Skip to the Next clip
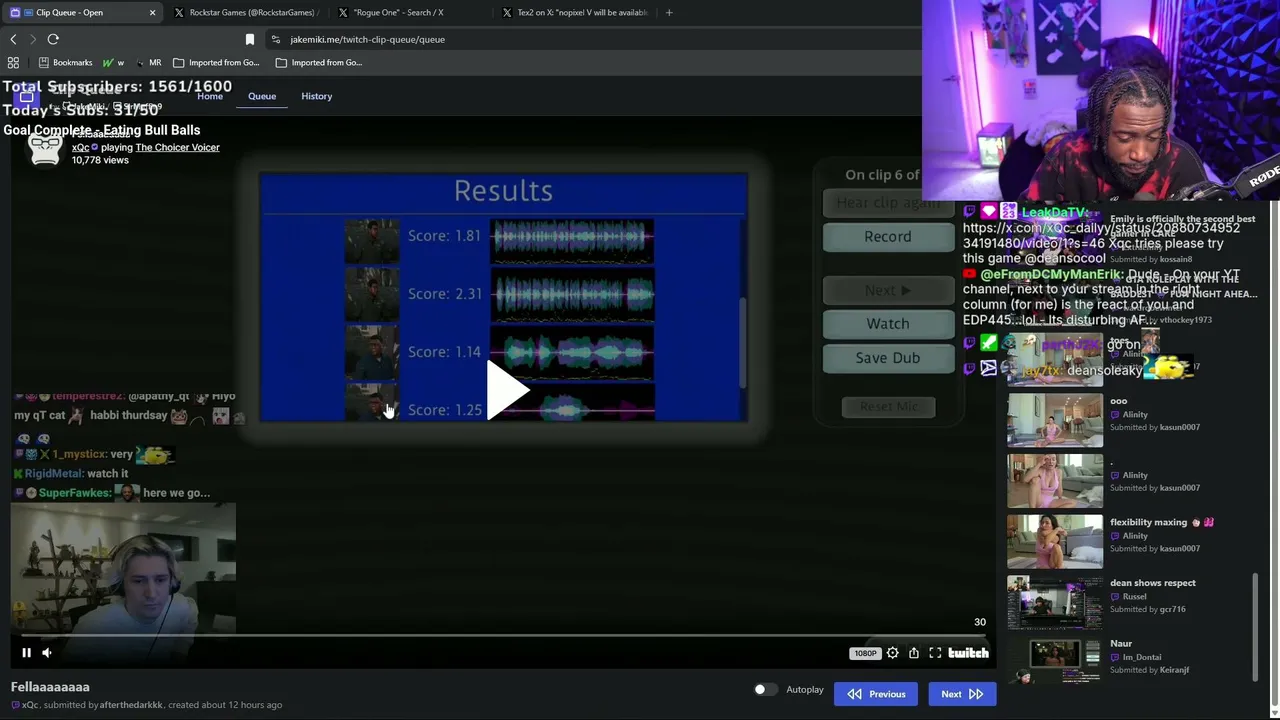1280x720 pixels. (x=962, y=694)
